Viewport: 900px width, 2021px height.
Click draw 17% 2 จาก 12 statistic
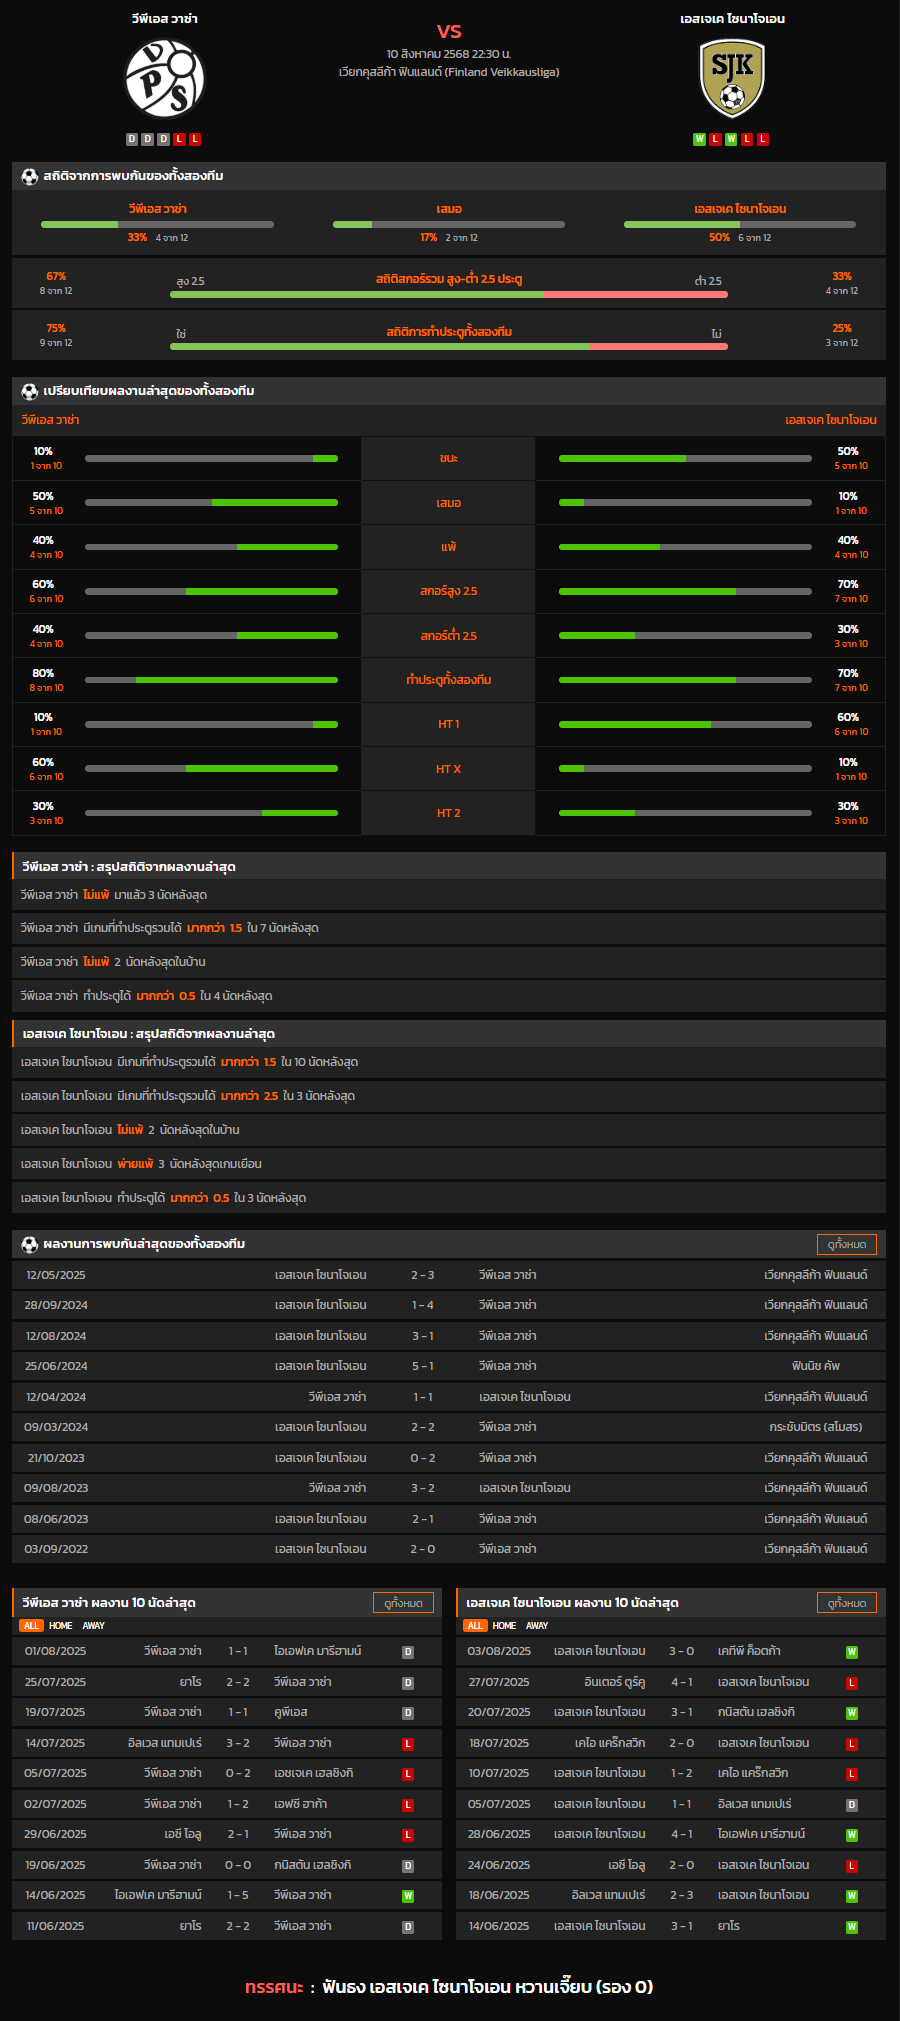point(449,238)
